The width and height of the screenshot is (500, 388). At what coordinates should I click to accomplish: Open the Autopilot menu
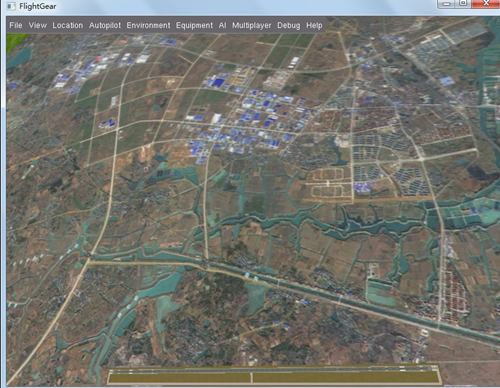pos(105,25)
